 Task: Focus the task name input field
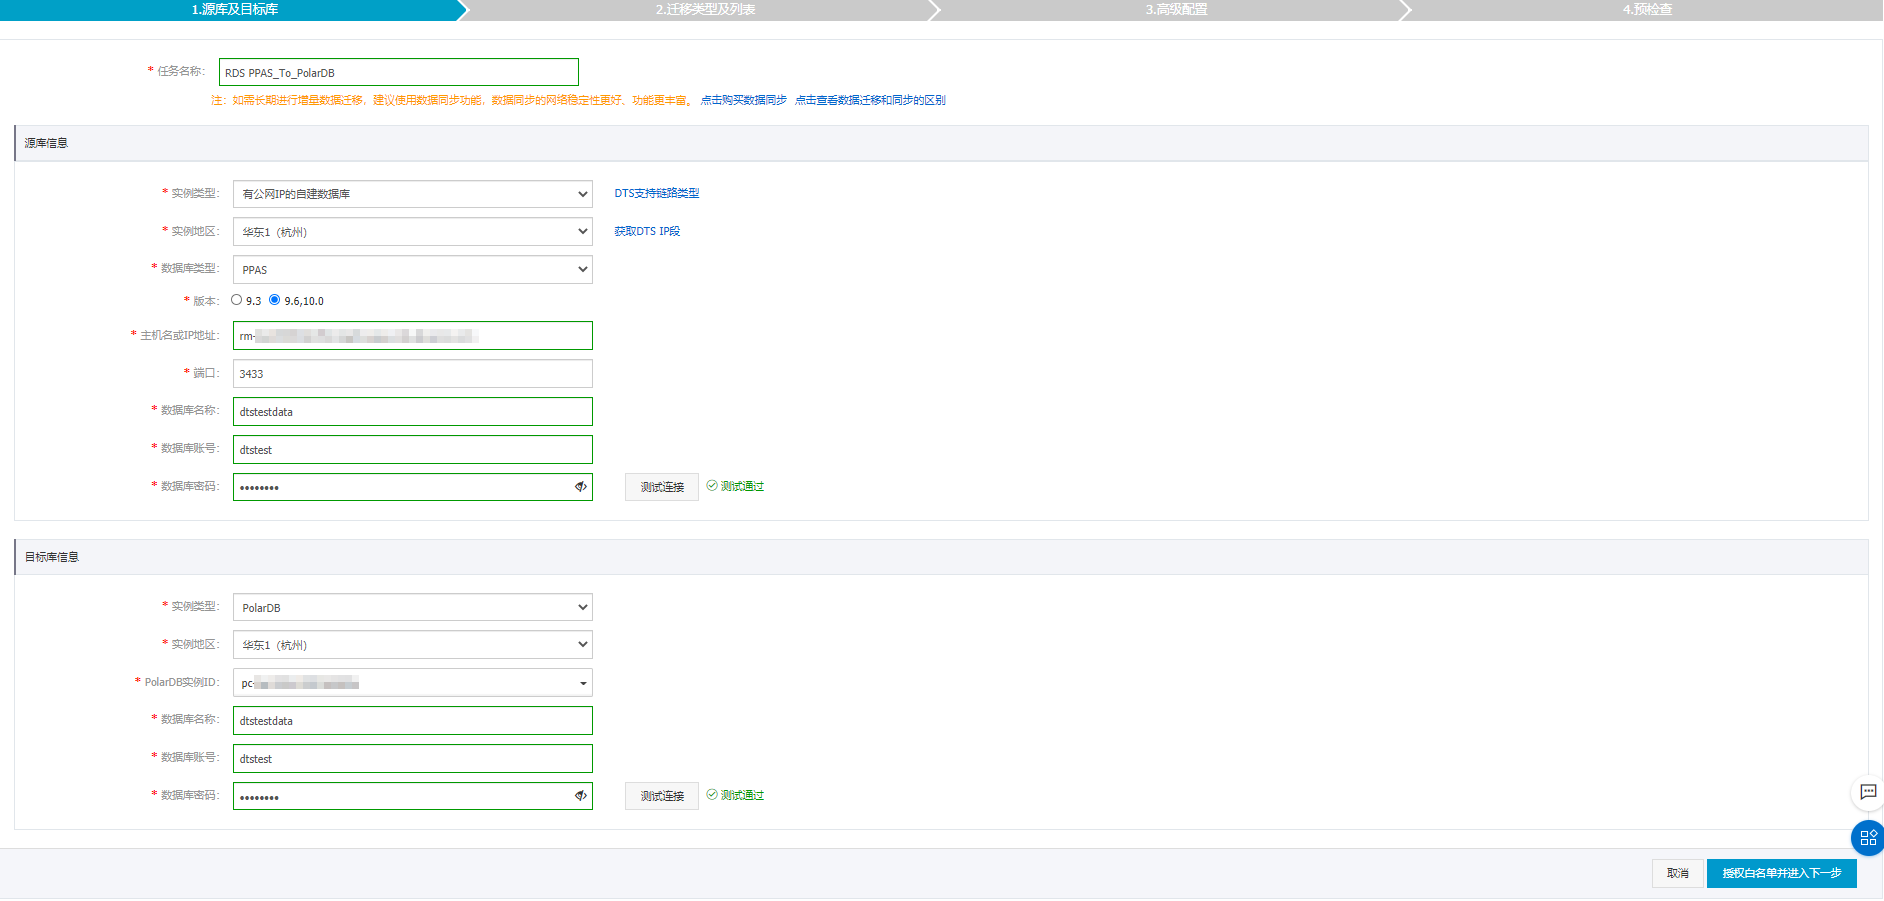coord(399,72)
